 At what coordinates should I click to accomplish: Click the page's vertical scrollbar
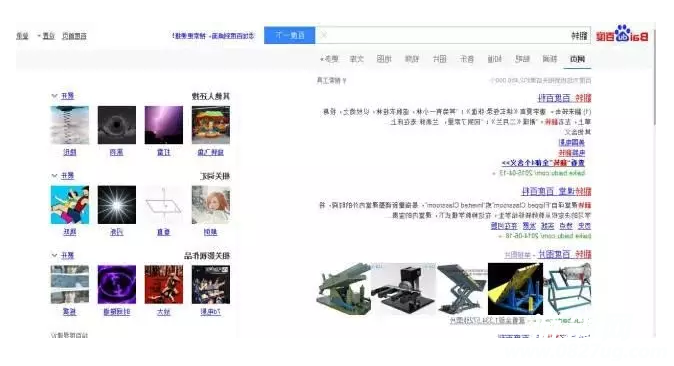pyautogui.click(x=655, y=73)
